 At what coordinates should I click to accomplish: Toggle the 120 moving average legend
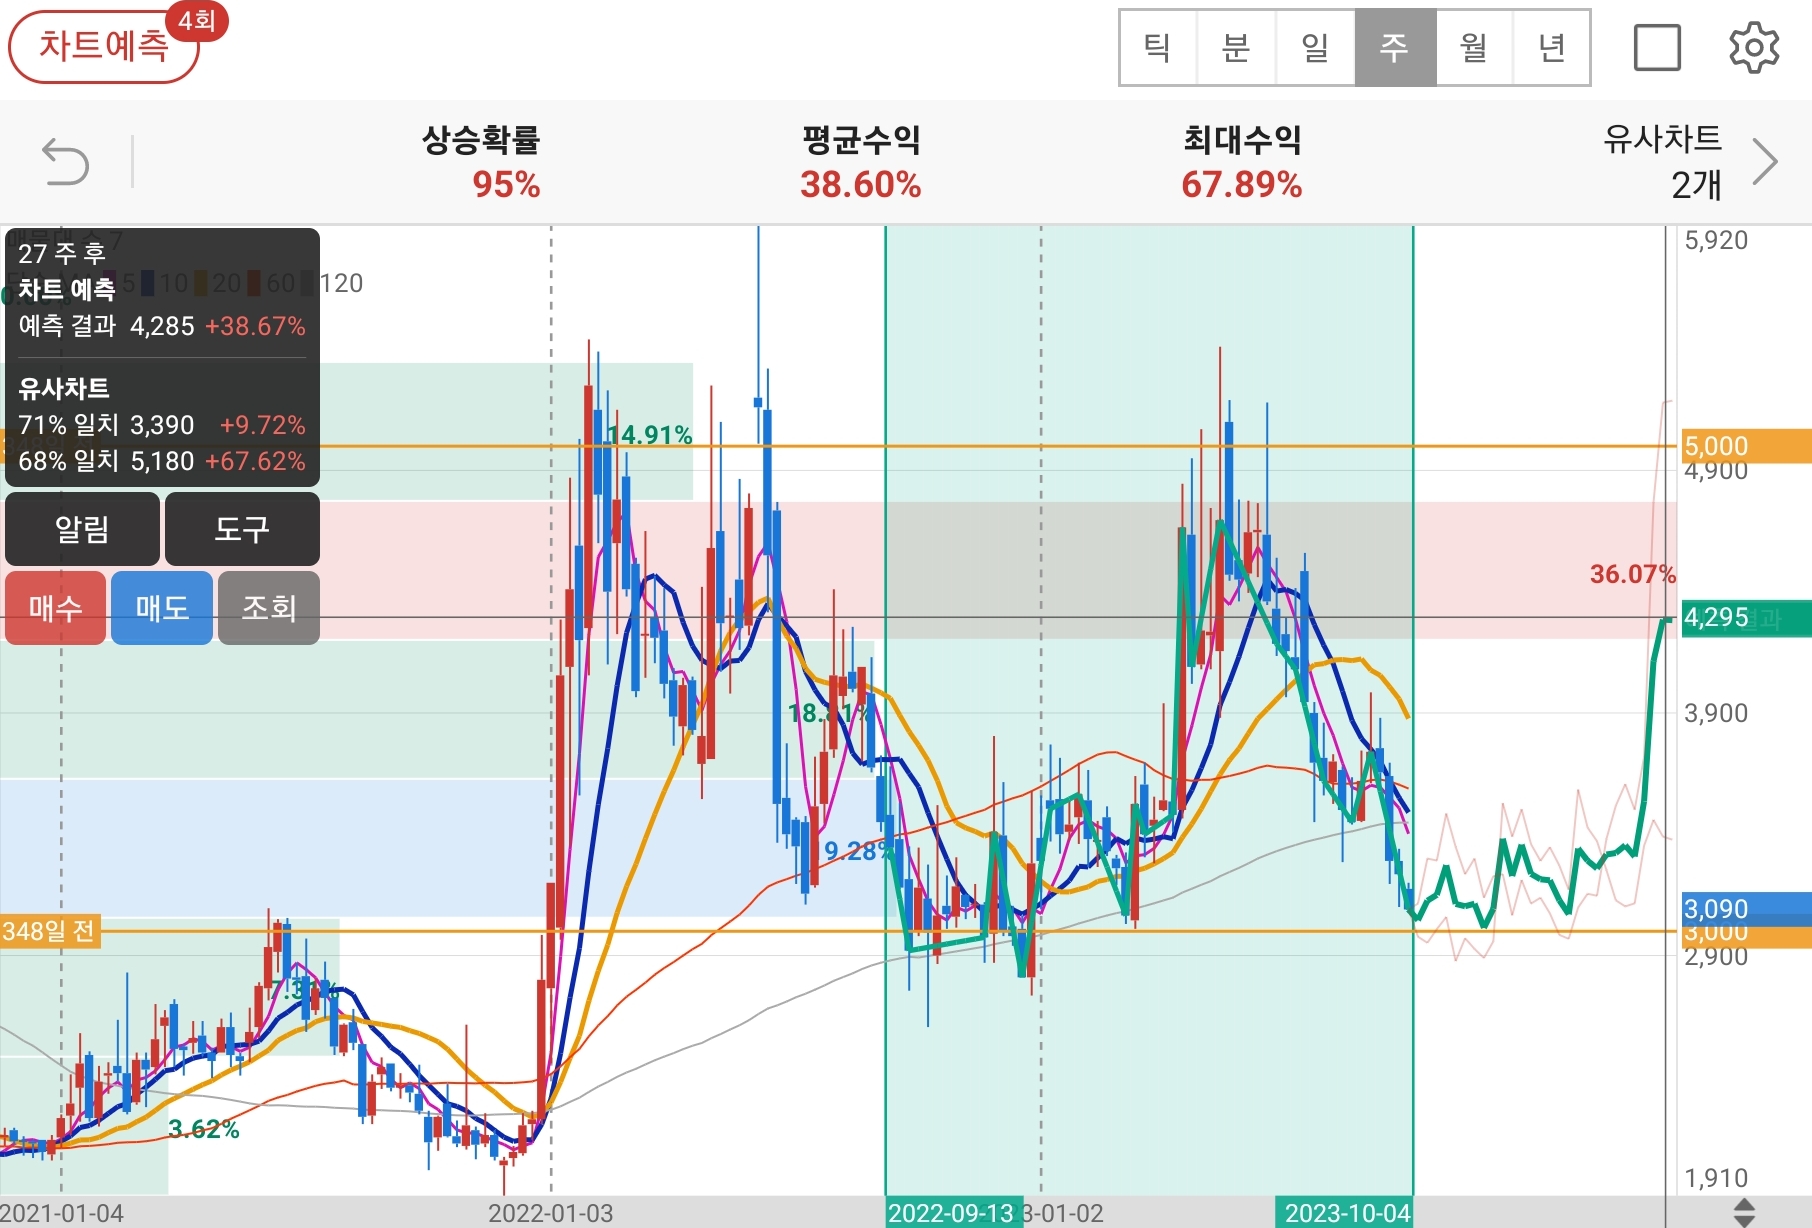334,283
